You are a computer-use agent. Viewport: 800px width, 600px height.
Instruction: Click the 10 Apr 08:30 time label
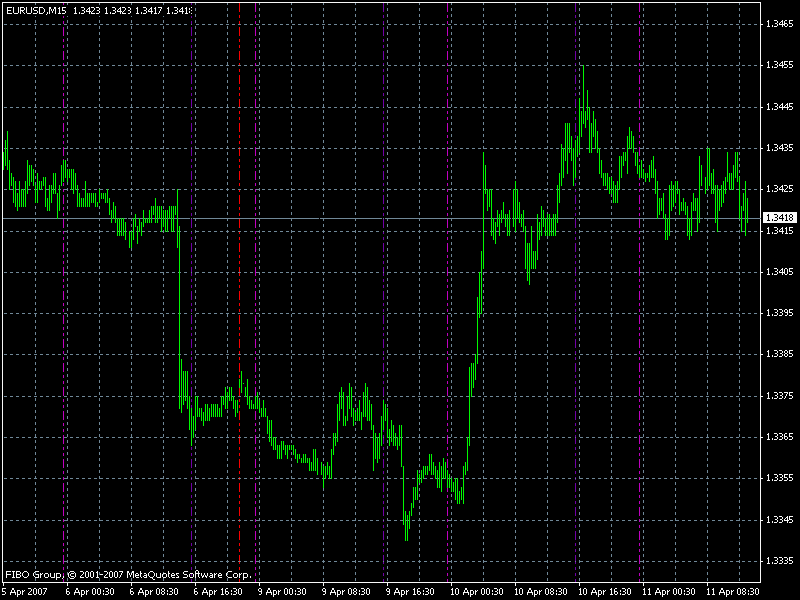[541, 592]
